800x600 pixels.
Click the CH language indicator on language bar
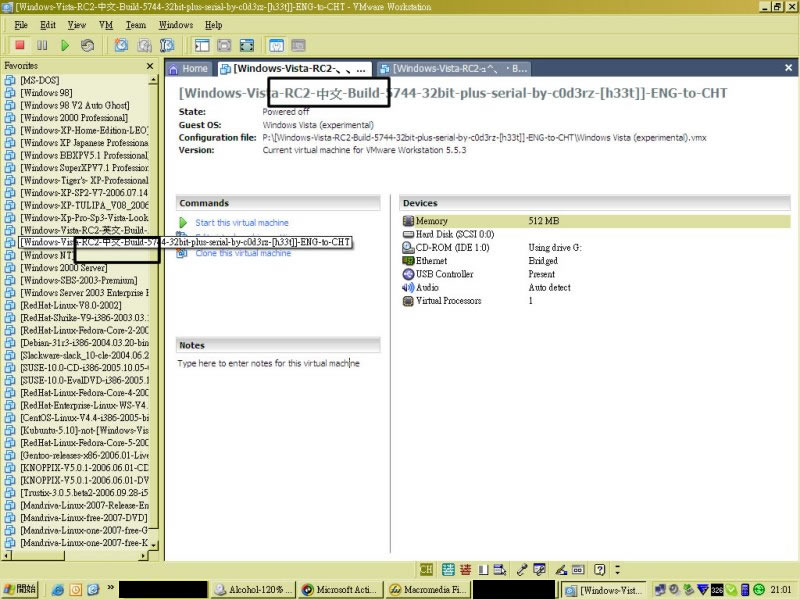426,569
